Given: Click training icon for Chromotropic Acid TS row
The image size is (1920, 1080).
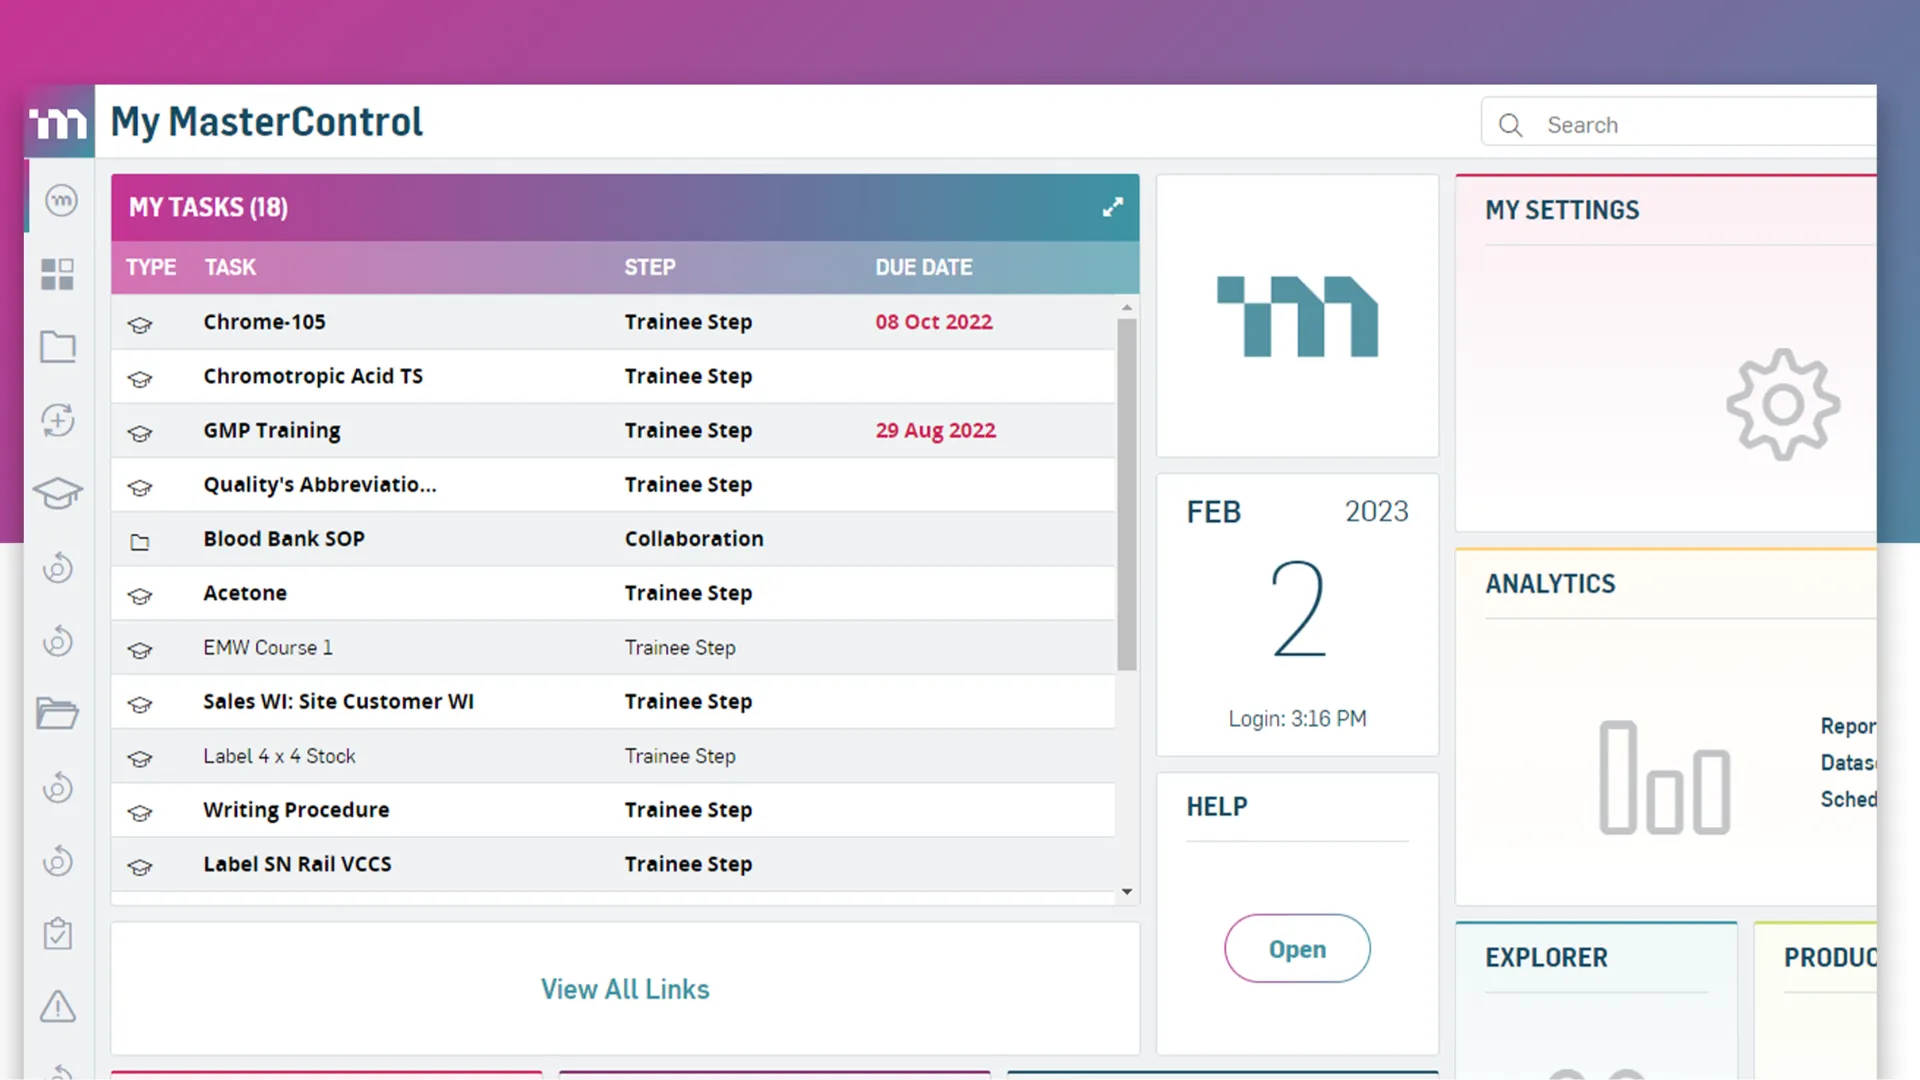Looking at the screenshot, I should (140, 378).
